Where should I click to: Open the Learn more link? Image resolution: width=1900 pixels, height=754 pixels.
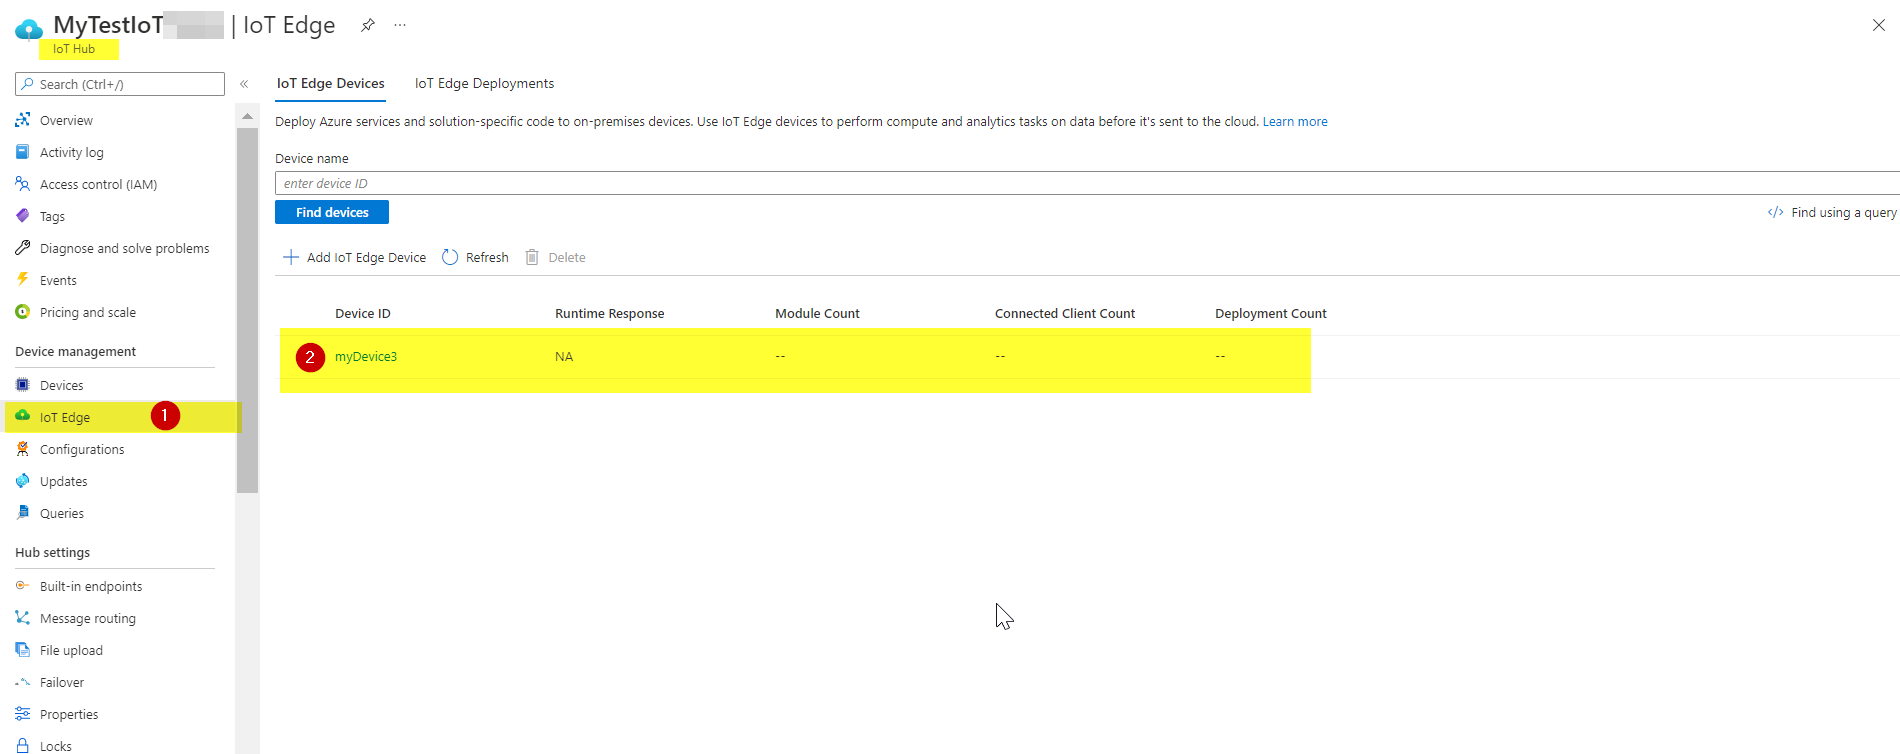(x=1295, y=121)
